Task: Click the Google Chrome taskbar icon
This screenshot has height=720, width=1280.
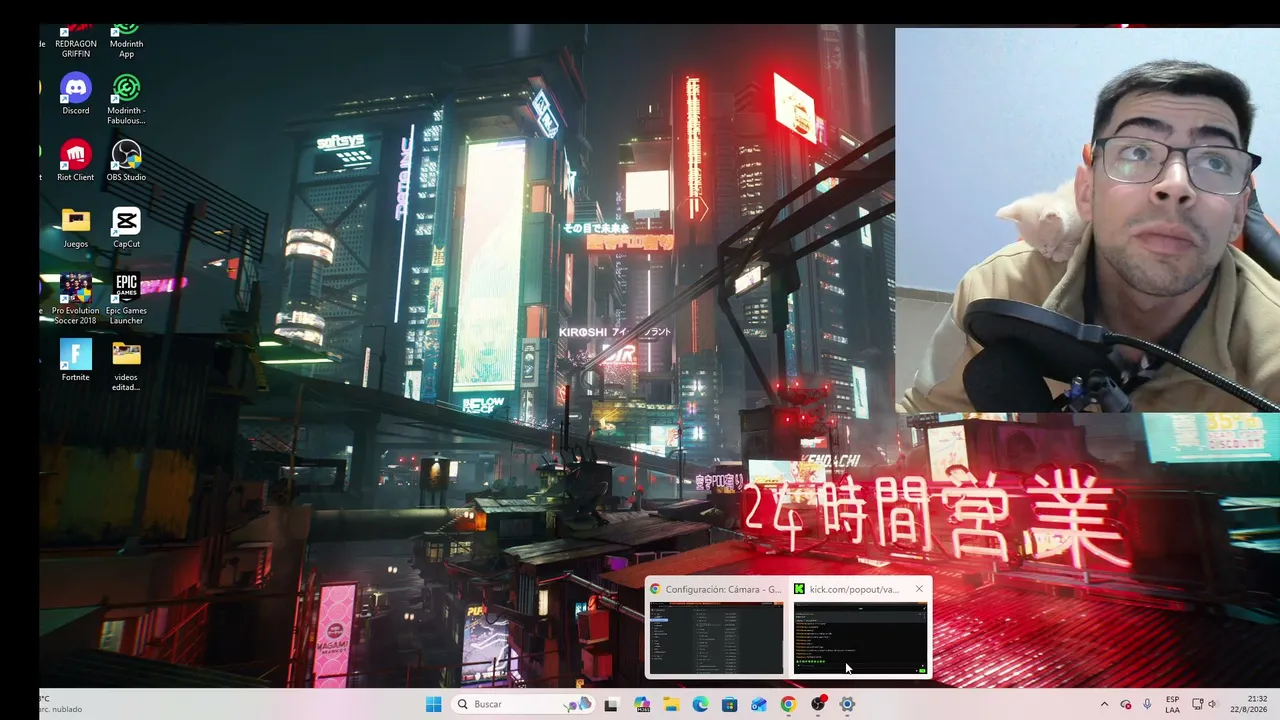Action: click(788, 704)
